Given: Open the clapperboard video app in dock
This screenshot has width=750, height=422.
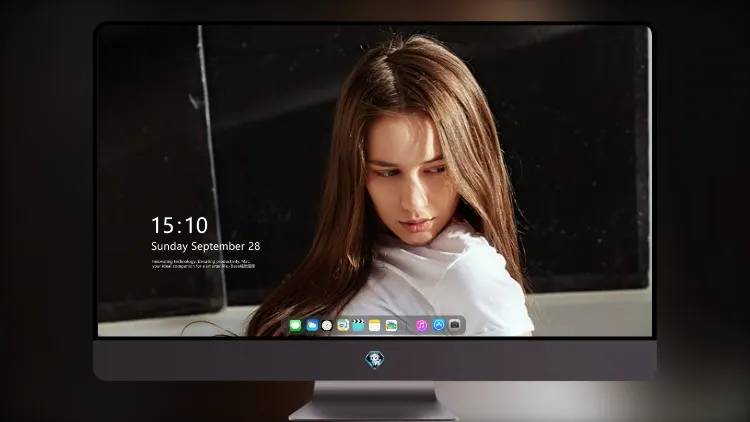Looking at the screenshot, I should click(358, 325).
